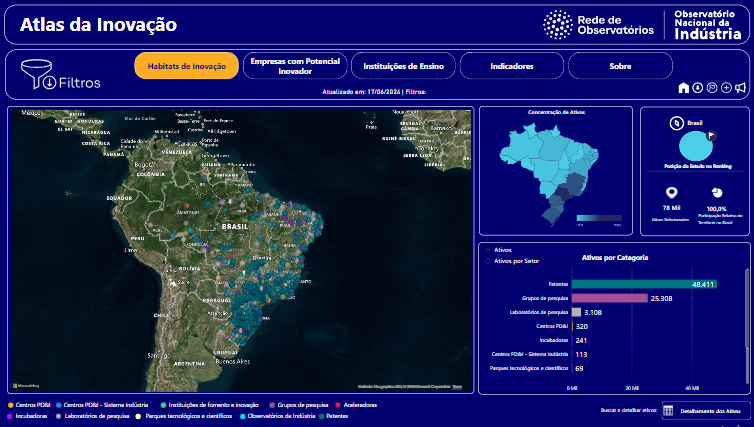This screenshot has height=427, width=754.
Task: Go to the Indicadores tab
Action: (x=512, y=66)
